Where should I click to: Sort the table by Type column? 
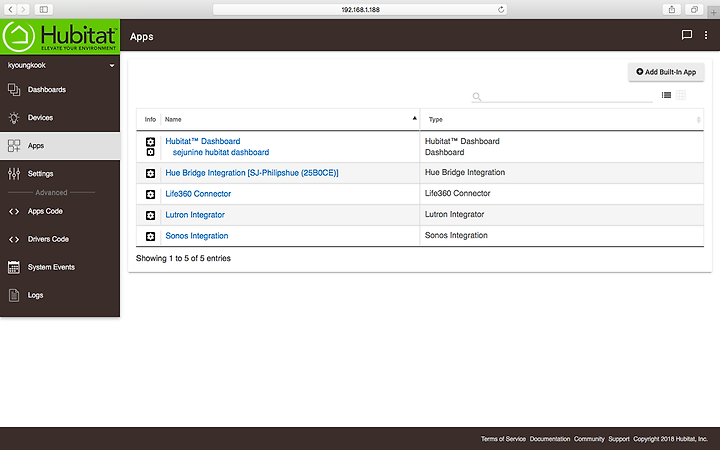tap(562, 119)
